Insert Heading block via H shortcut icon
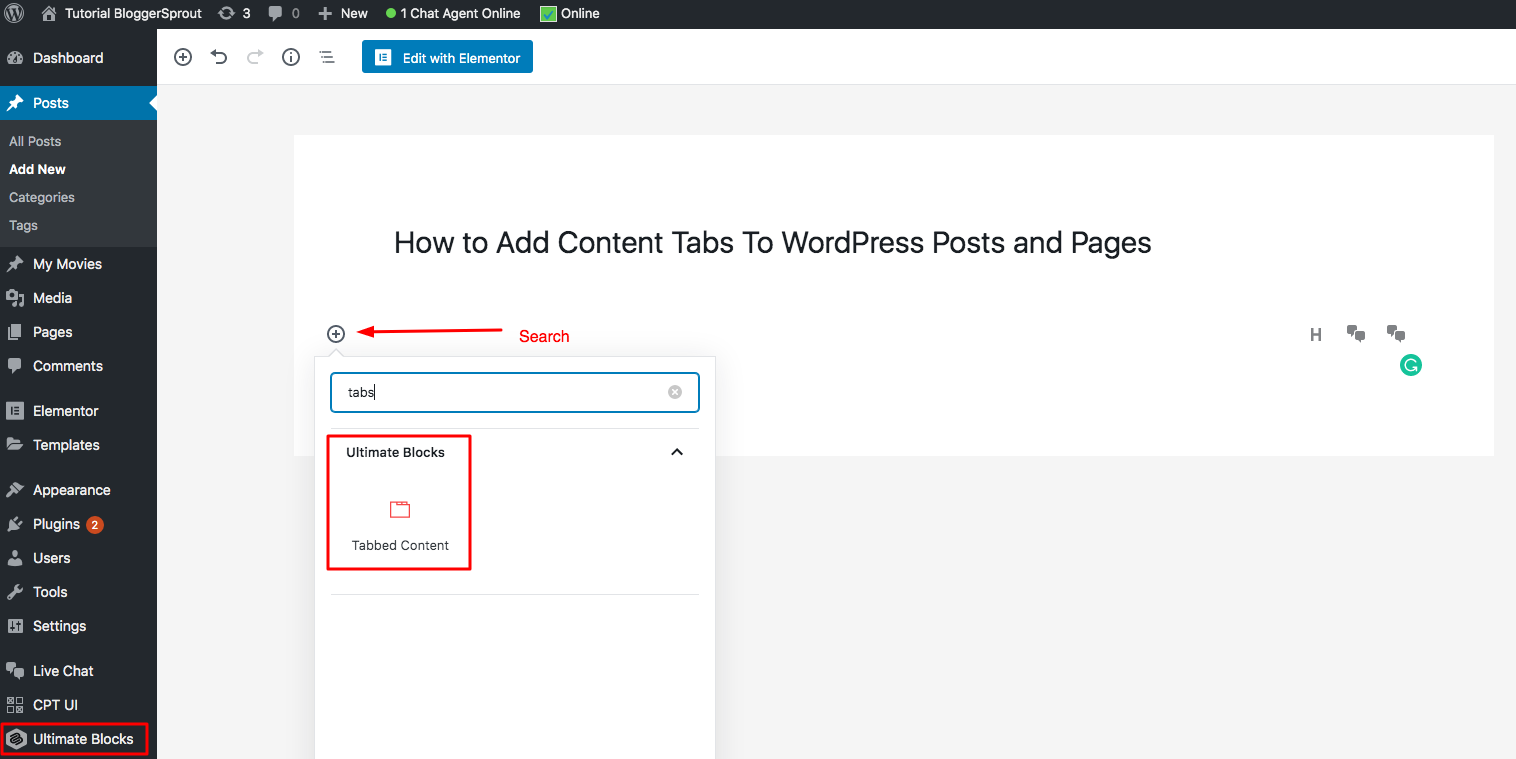Image resolution: width=1516 pixels, height=759 pixels. click(1316, 335)
